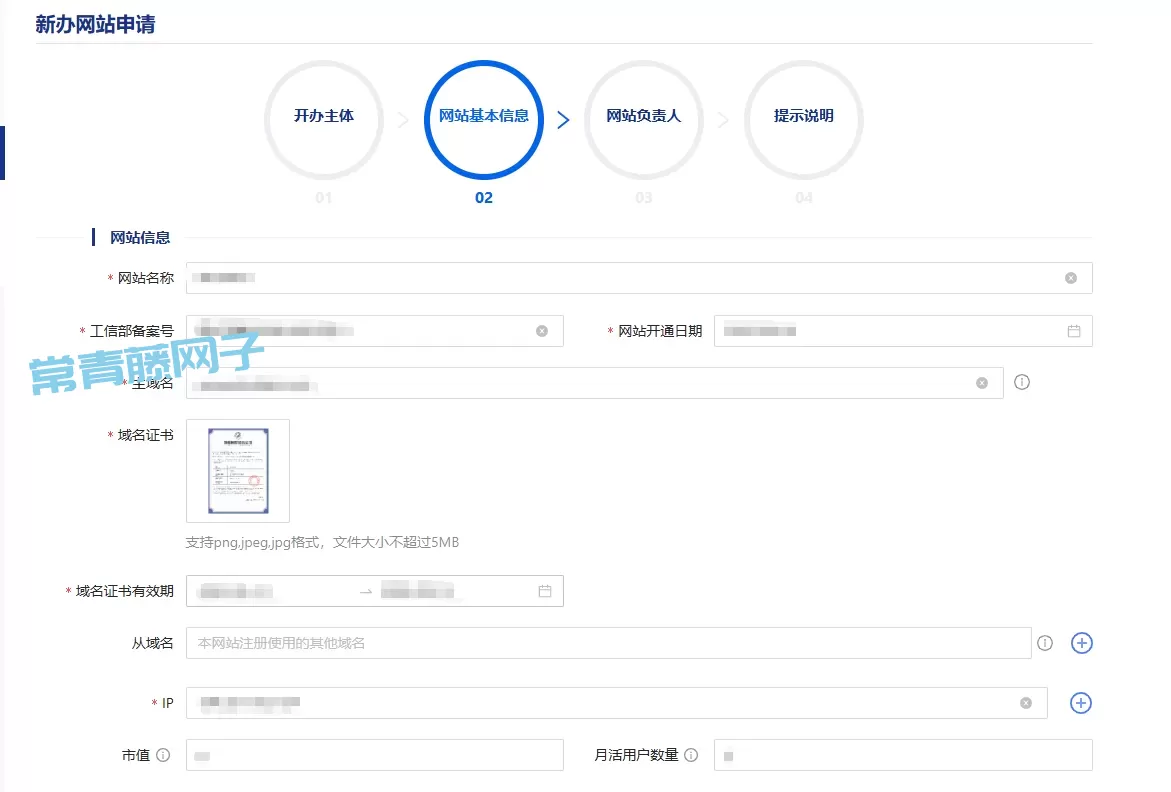Go to step 网站负责人
Viewport: 1171px width, 792px height.
[644, 116]
